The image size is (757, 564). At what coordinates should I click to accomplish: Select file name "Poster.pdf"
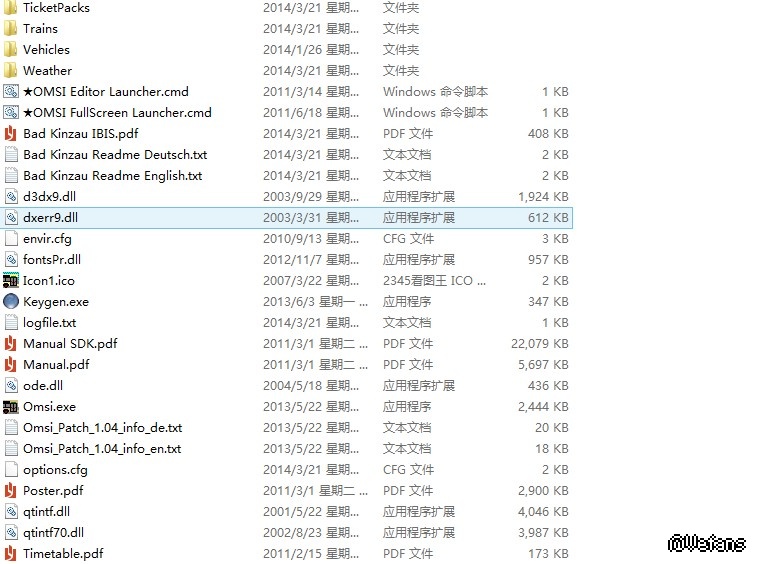pos(53,491)
